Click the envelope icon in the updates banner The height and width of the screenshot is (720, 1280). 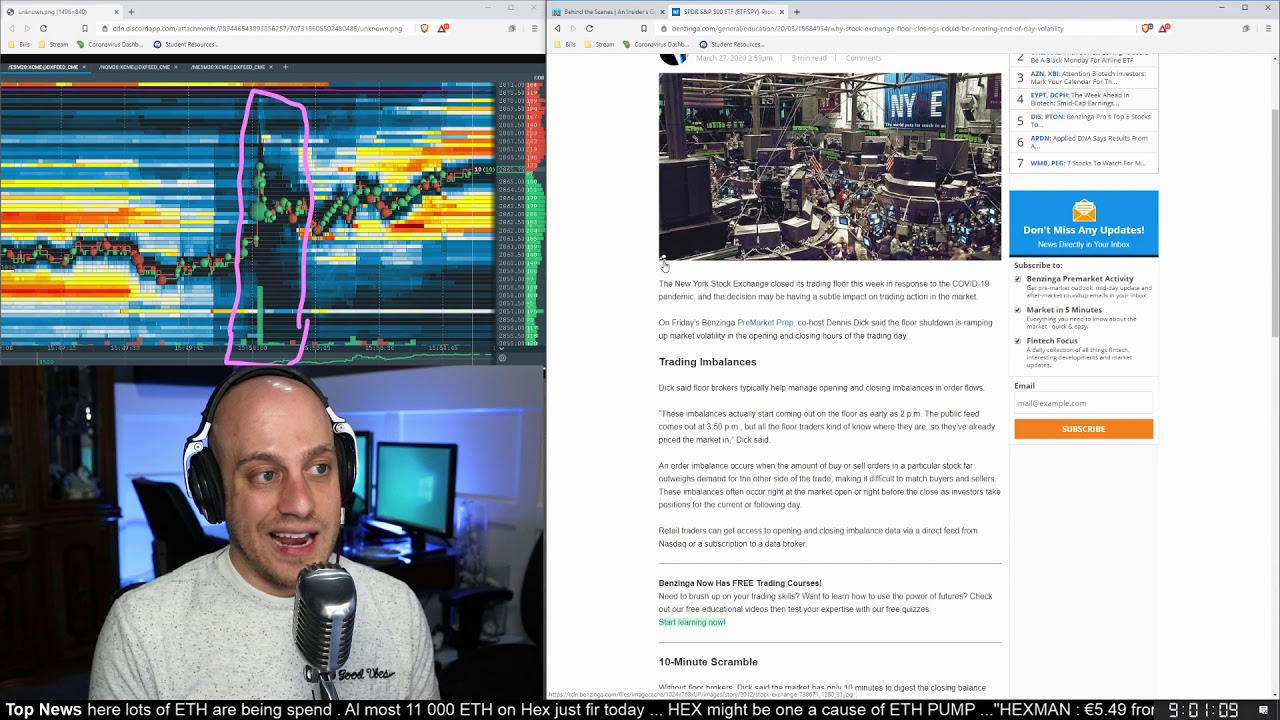pyautogui.click(x=1084, y=210)
